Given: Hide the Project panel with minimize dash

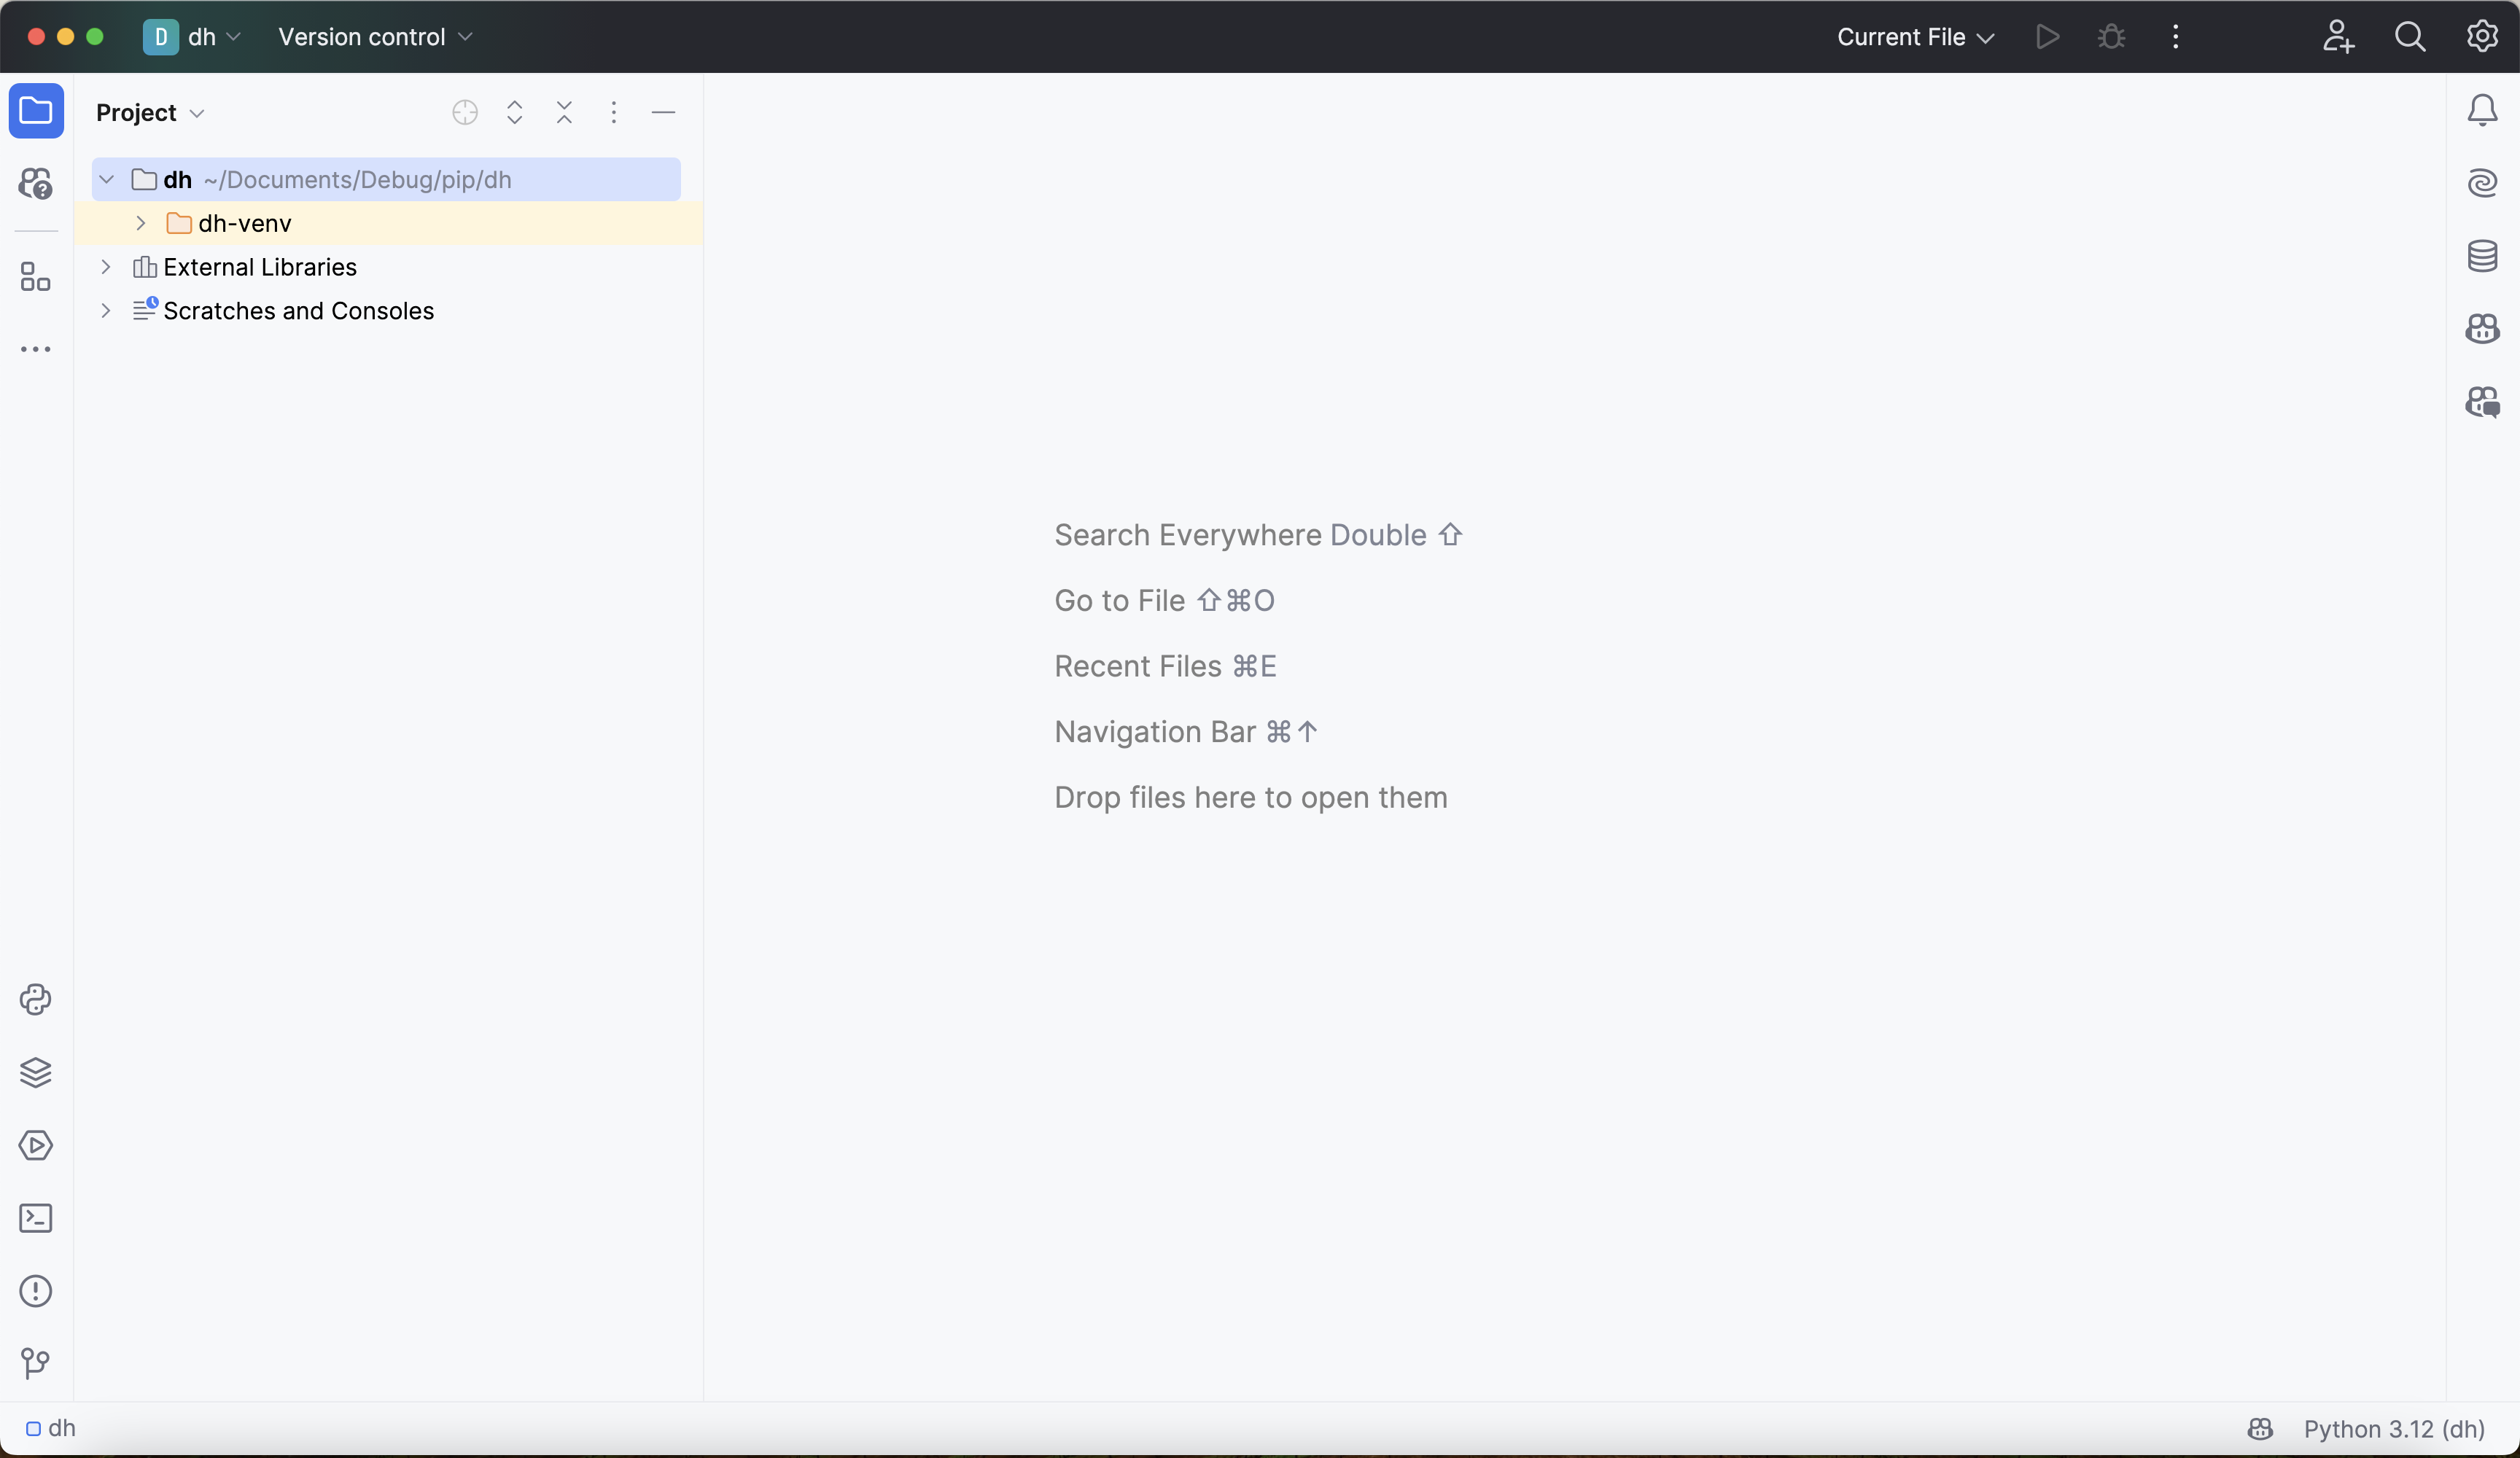Looking at the screenshot, I should (x=663, y=113).
